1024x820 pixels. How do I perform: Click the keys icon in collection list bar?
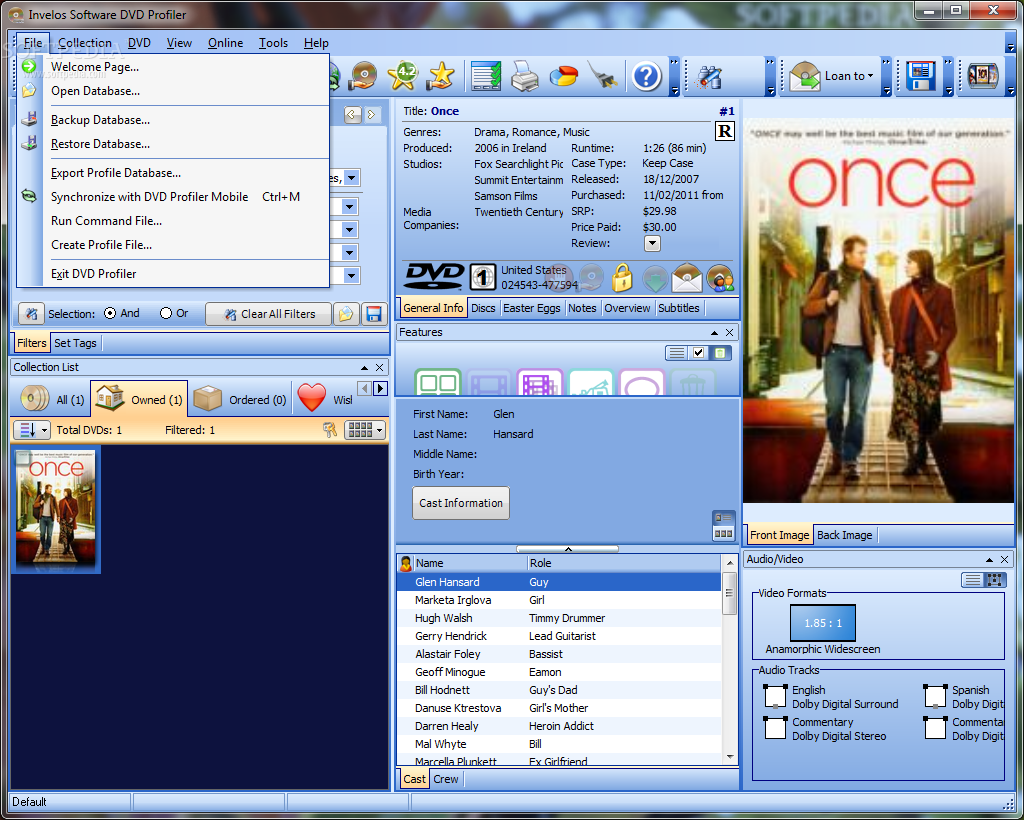point(330,430)
